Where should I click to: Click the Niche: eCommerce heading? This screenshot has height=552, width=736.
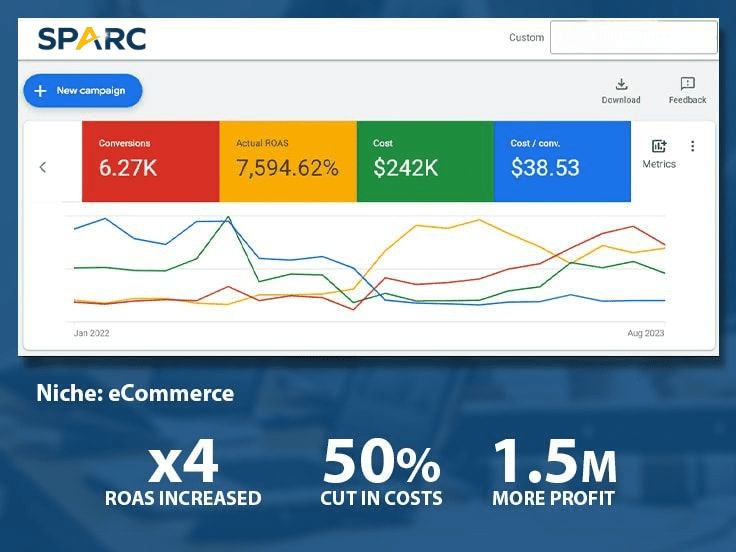(135, 393)
